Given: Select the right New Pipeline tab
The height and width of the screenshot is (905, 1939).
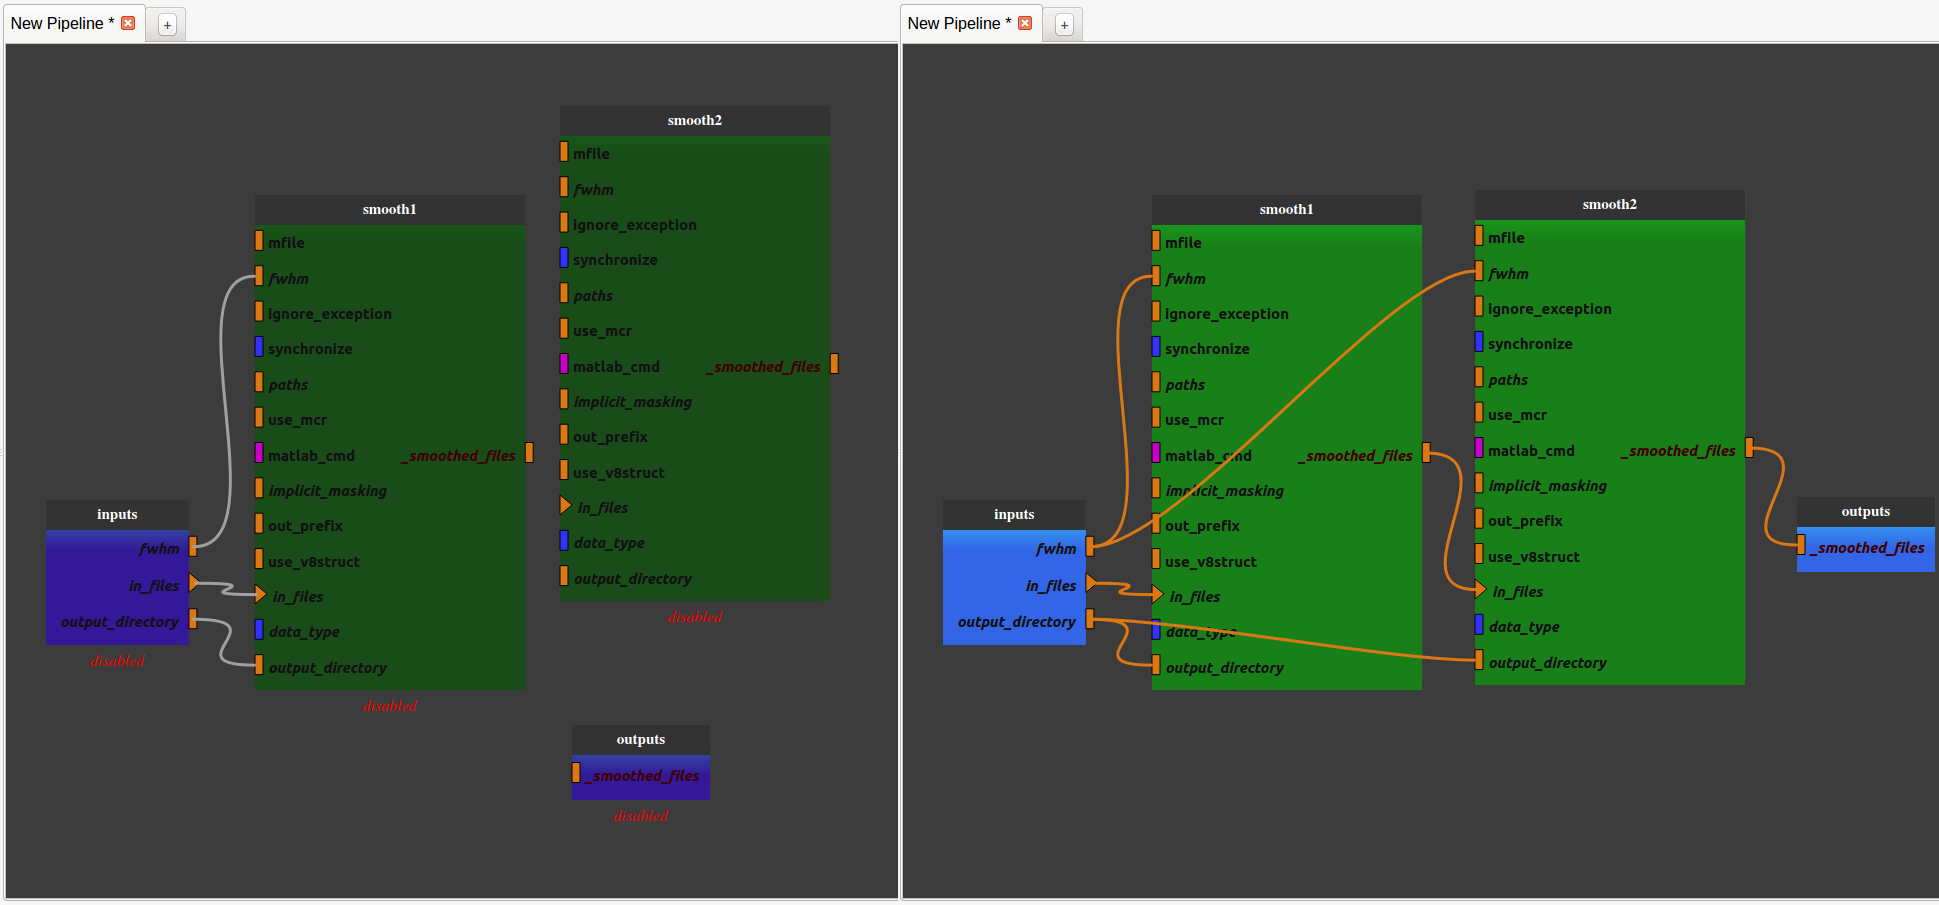Looking at the screenshot, I should (x=959, y=23).
